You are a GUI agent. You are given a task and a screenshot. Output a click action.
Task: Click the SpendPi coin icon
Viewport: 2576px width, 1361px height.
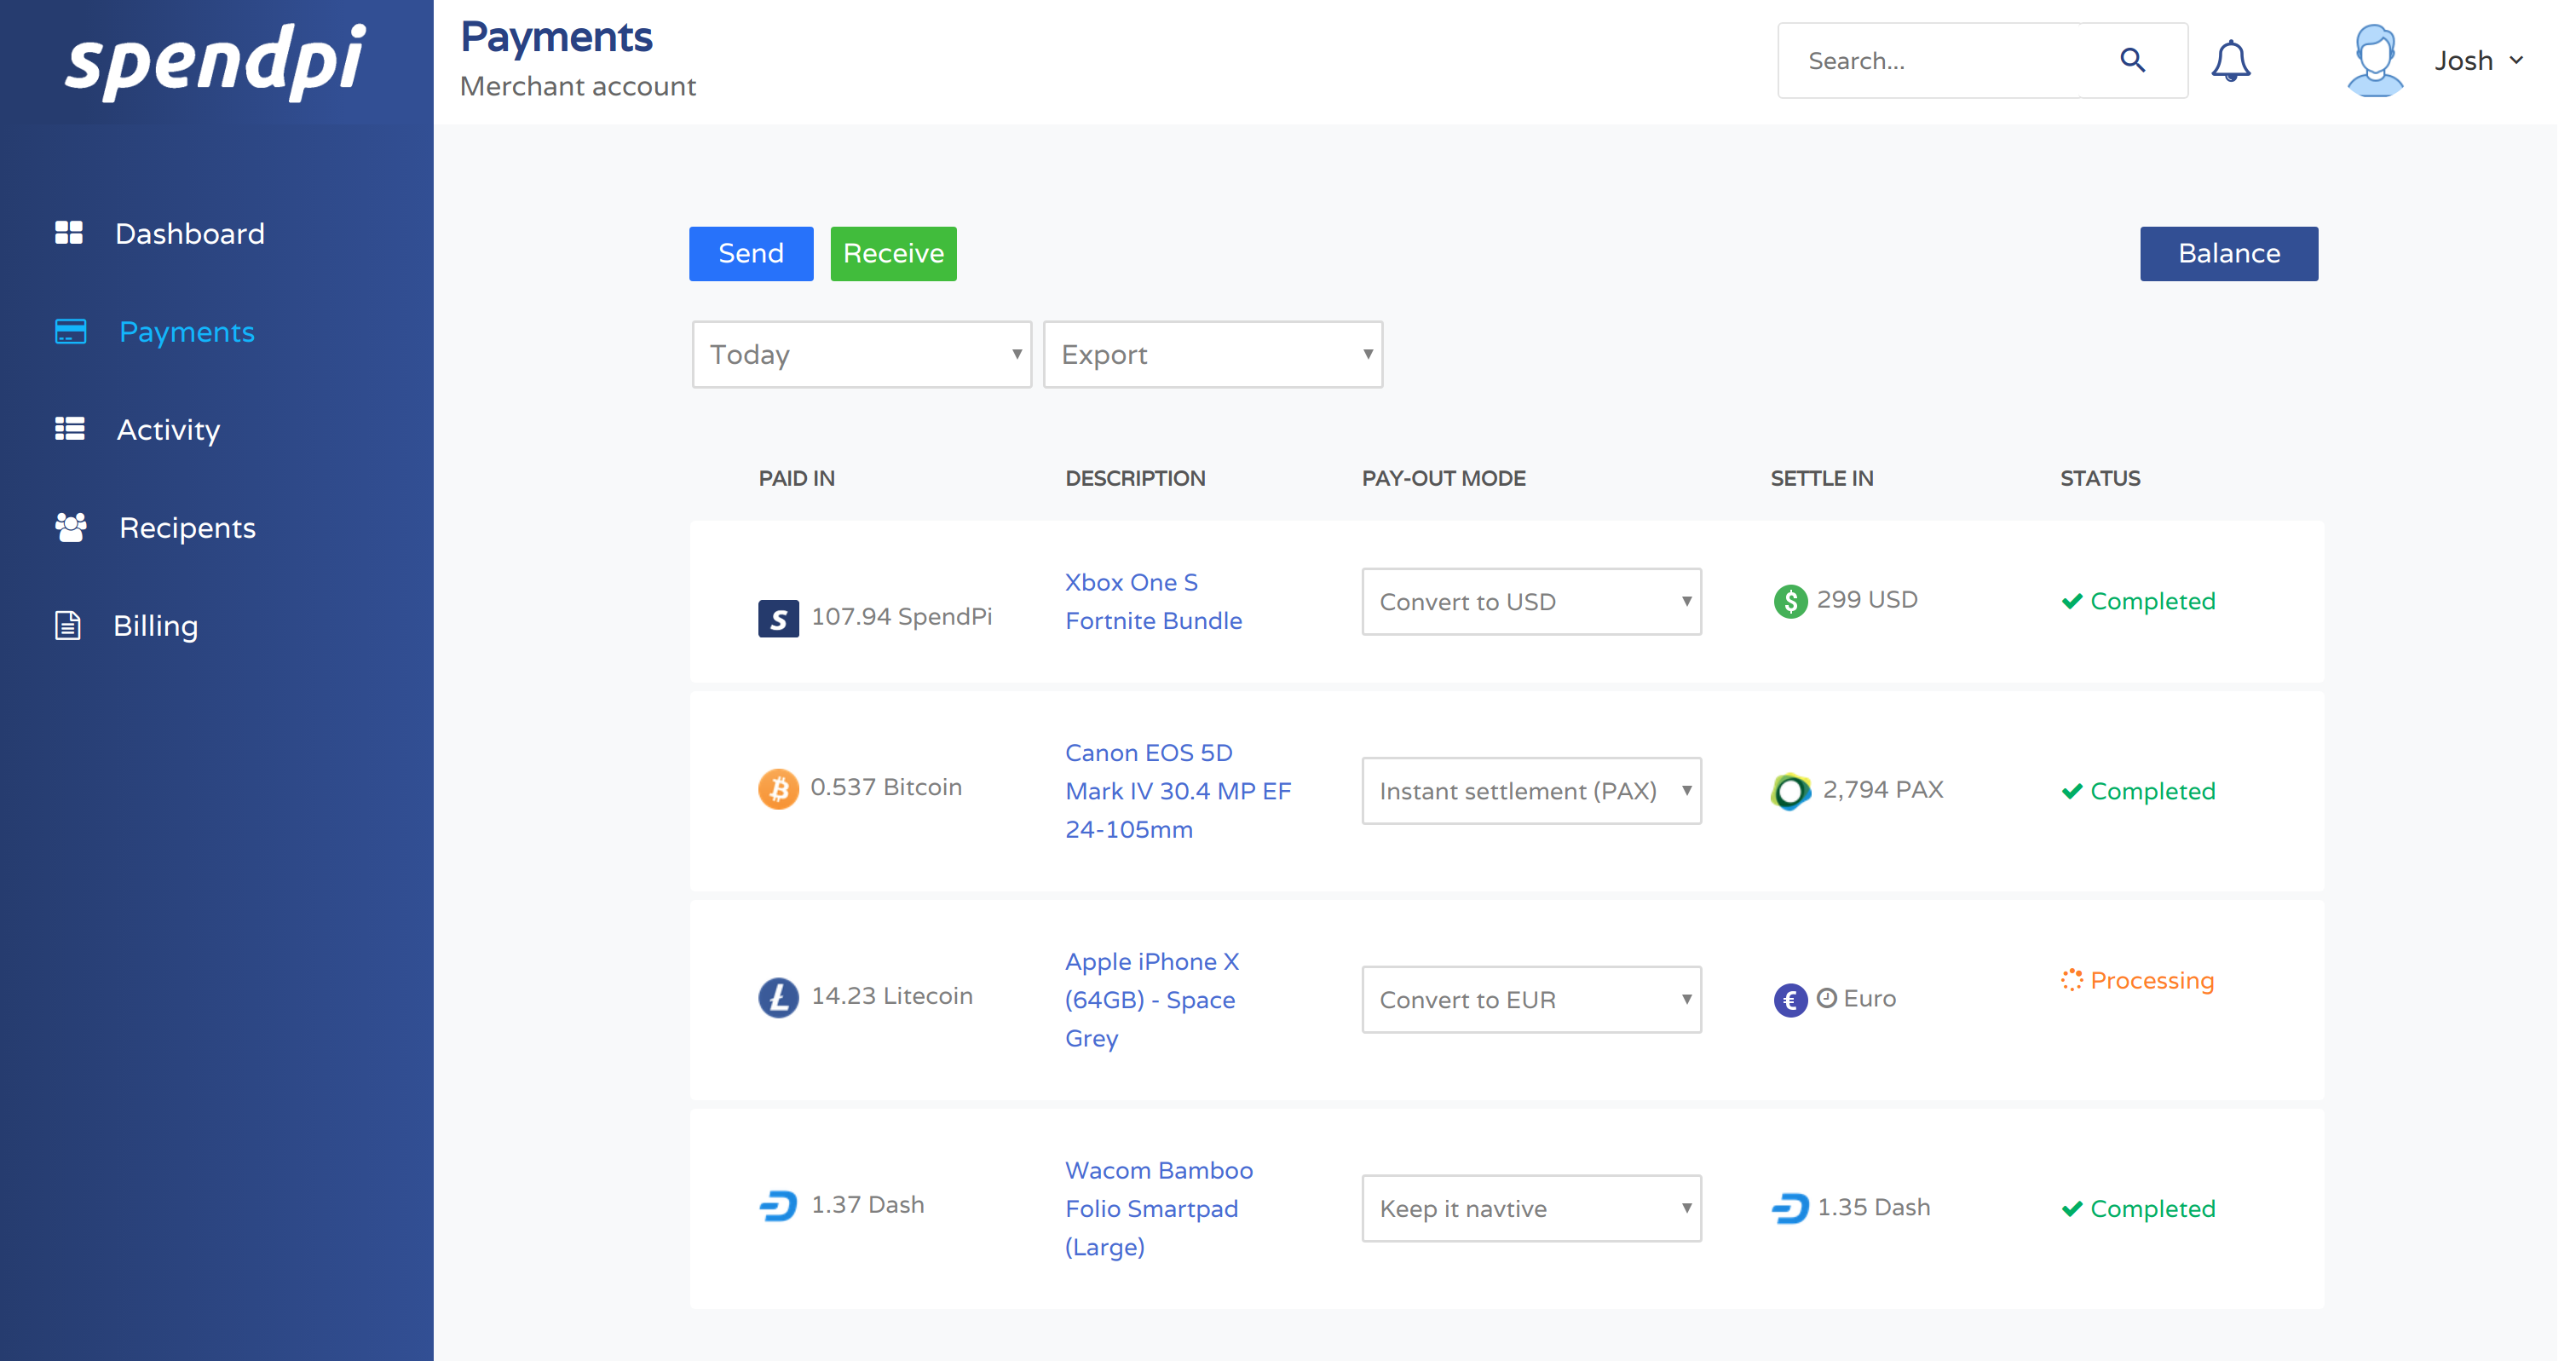coord(778,618)
